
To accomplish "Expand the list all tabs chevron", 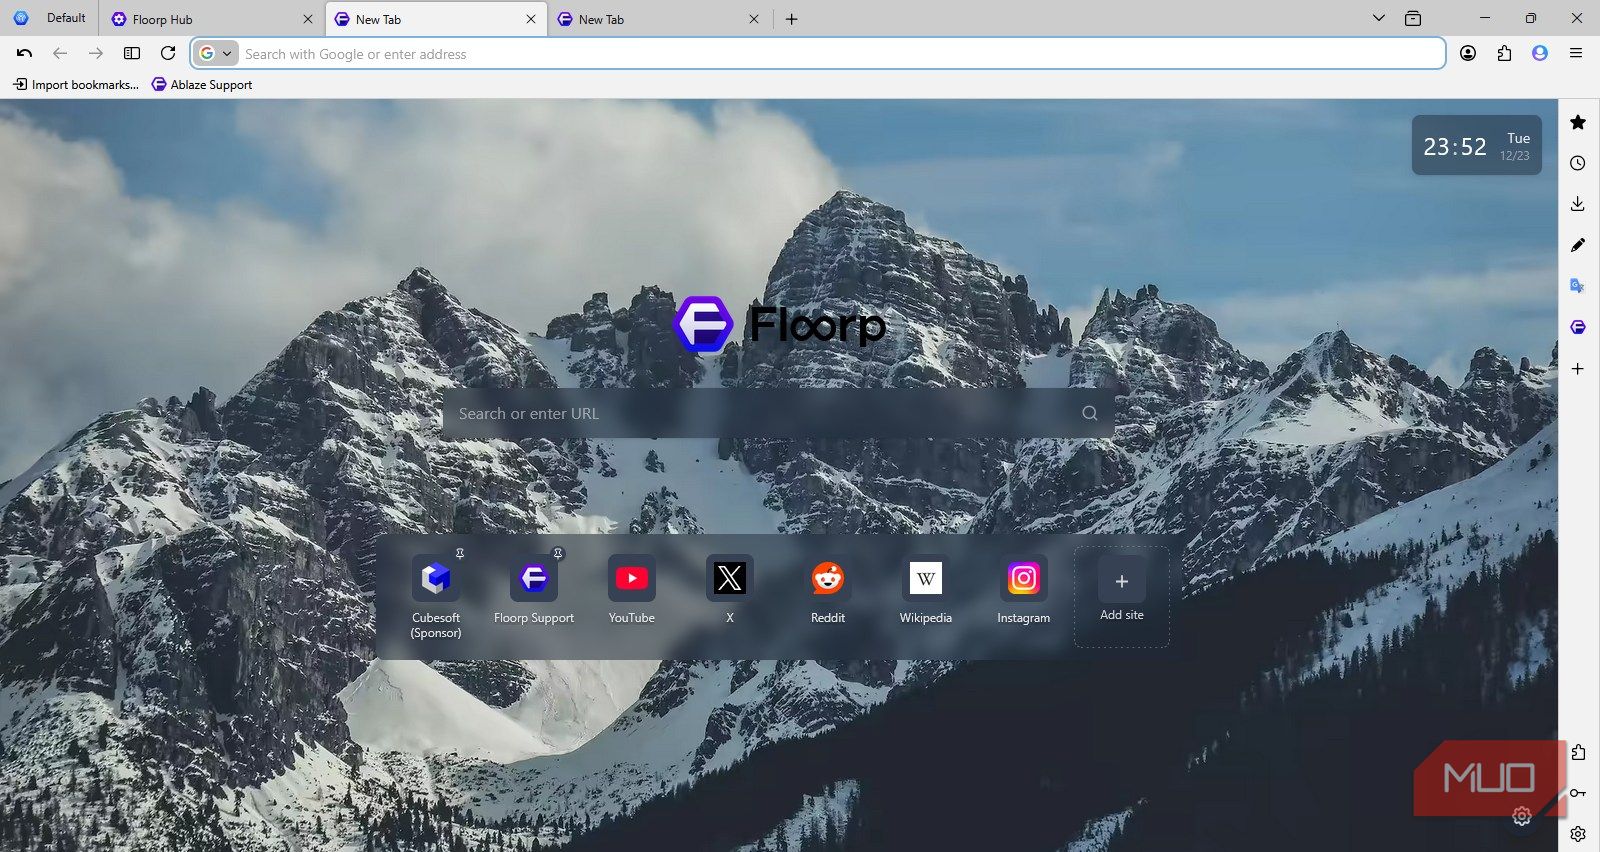I will pos(1379,18).
